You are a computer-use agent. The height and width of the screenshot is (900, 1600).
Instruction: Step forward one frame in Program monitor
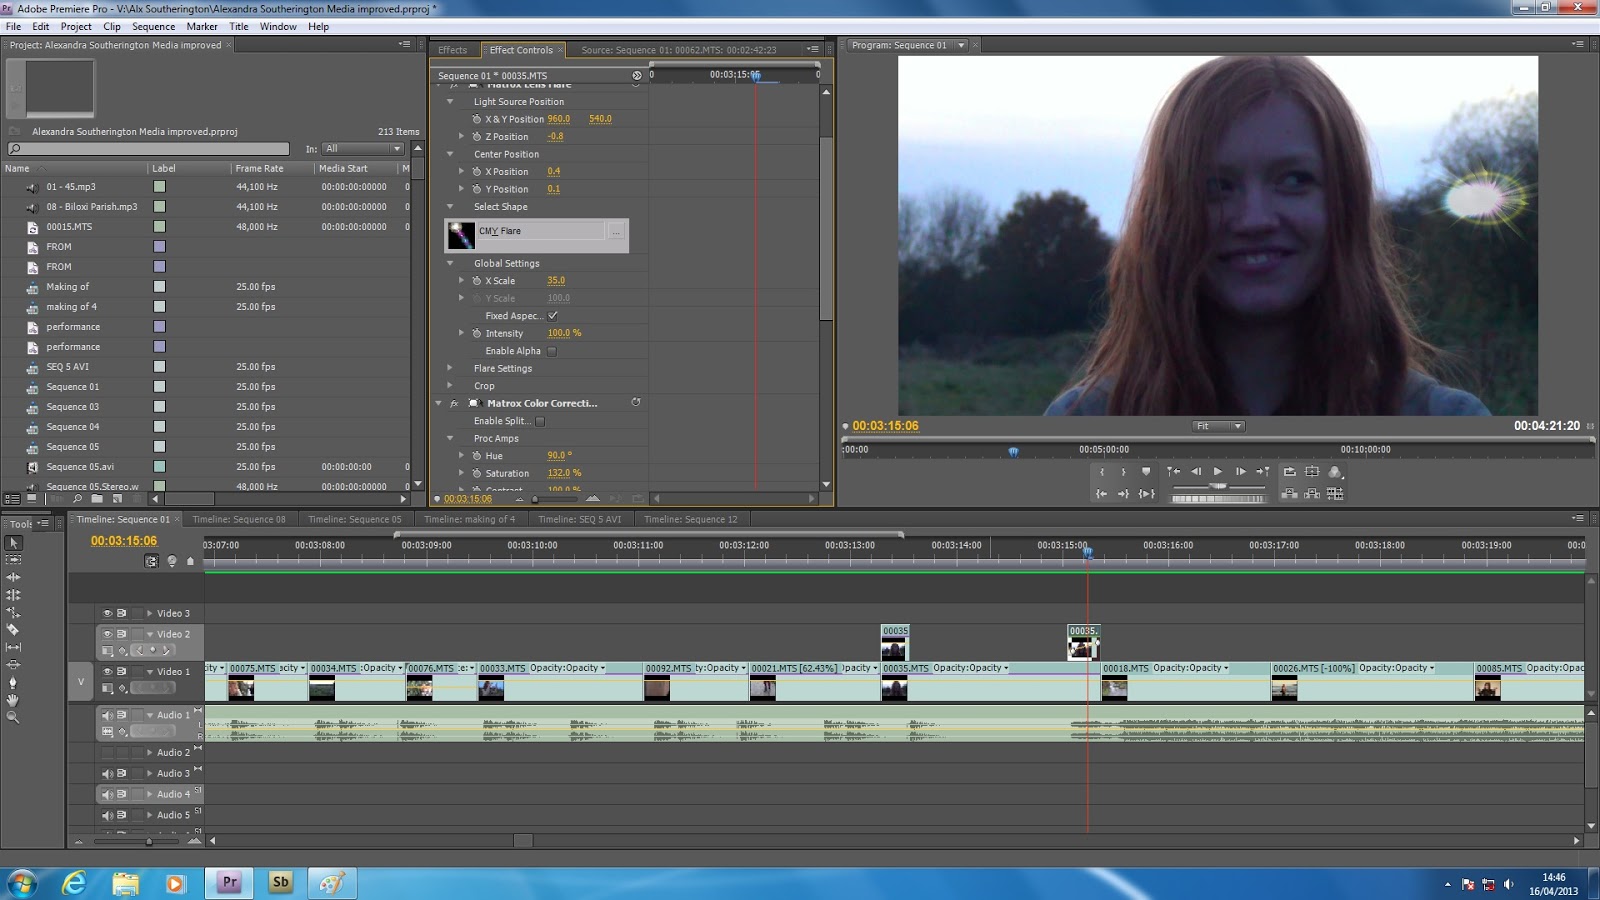pos(1241,472)
